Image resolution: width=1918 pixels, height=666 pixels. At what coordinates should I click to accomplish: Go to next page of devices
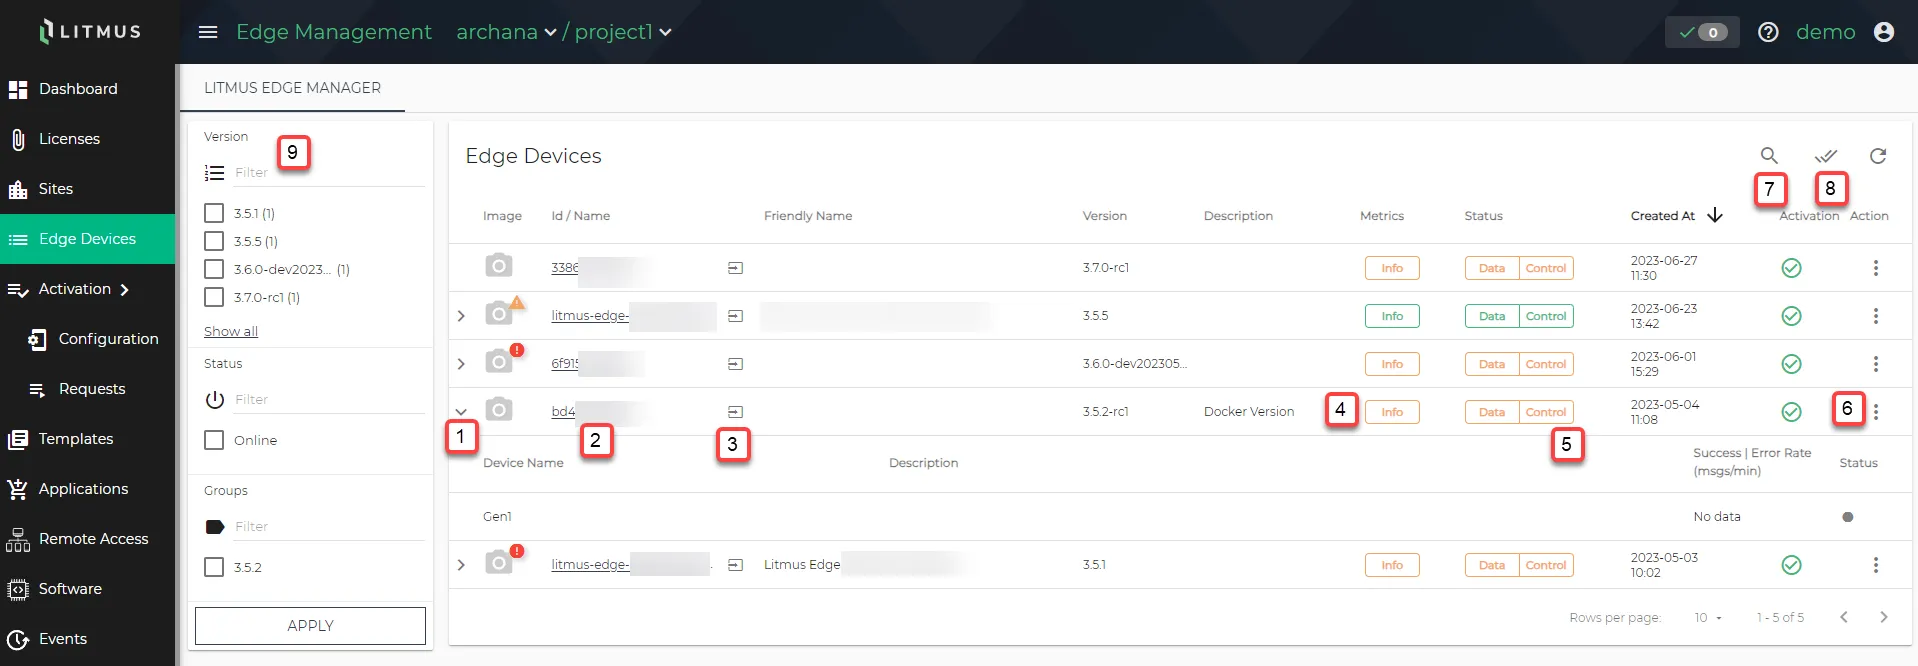1884,617
